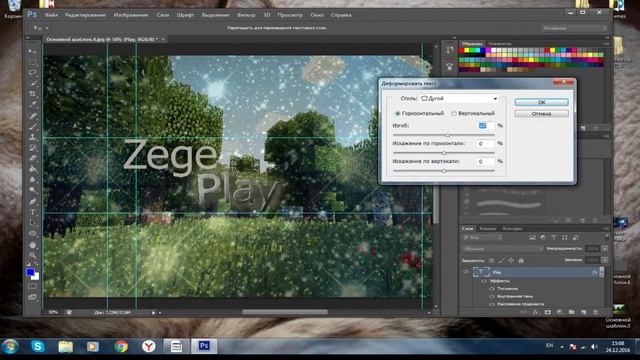Screen dimensions: 640x360
Task: Select the Pen tool
Action: pyautogui.click(x=32, y=202)
